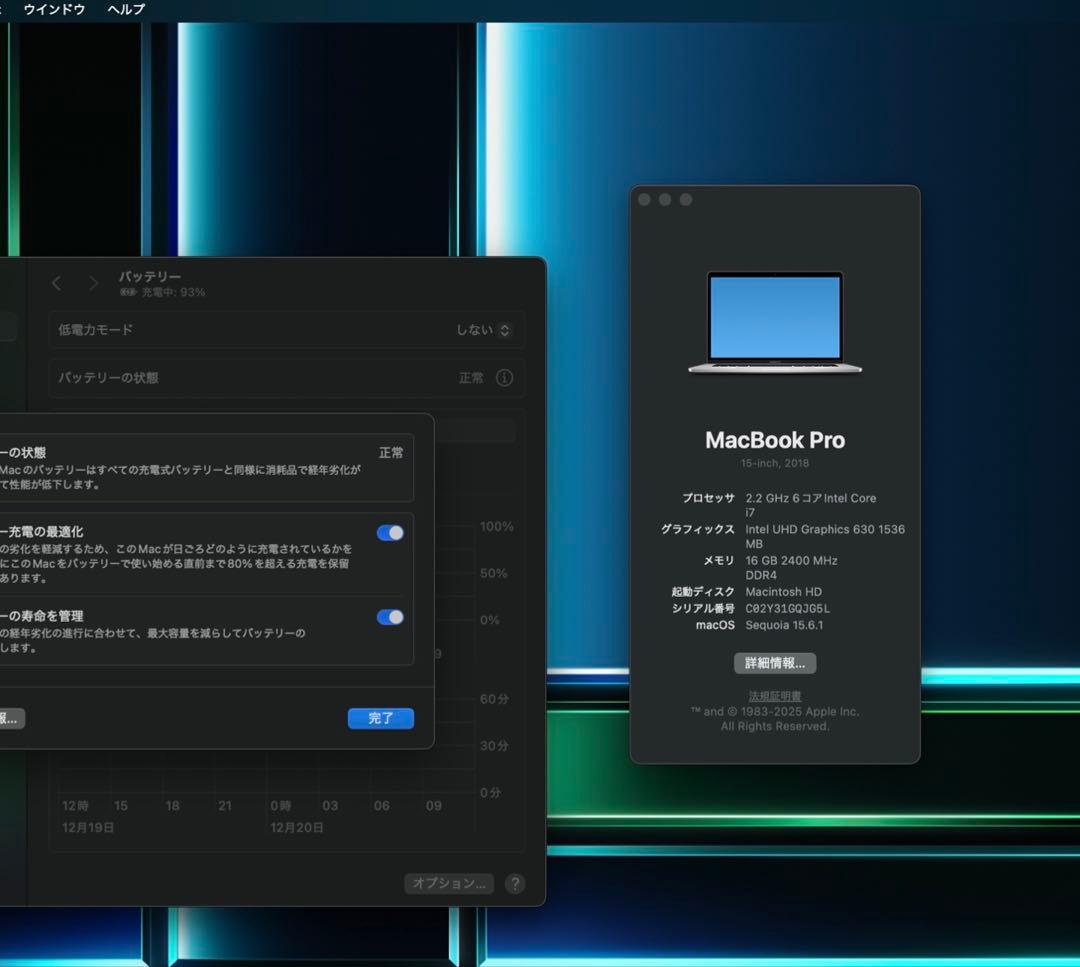
Task: Click the オプション button
Action: 449,883
